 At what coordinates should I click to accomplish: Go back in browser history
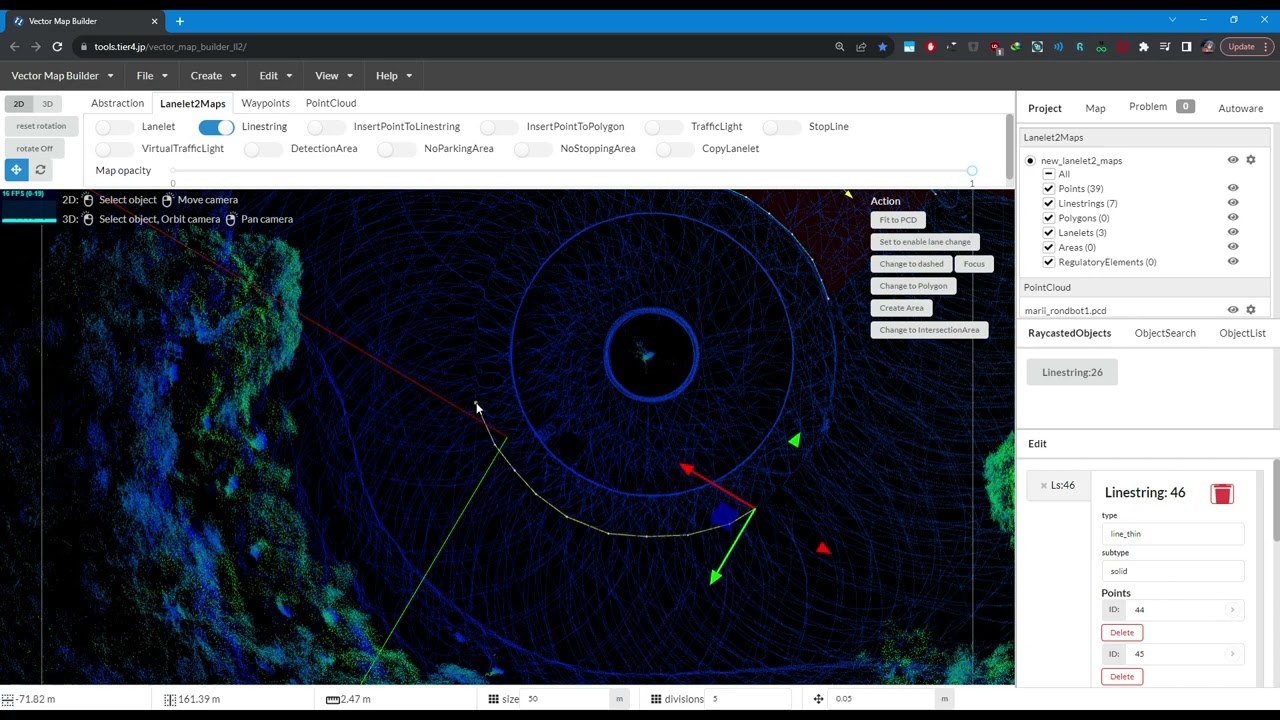(14, 46)
